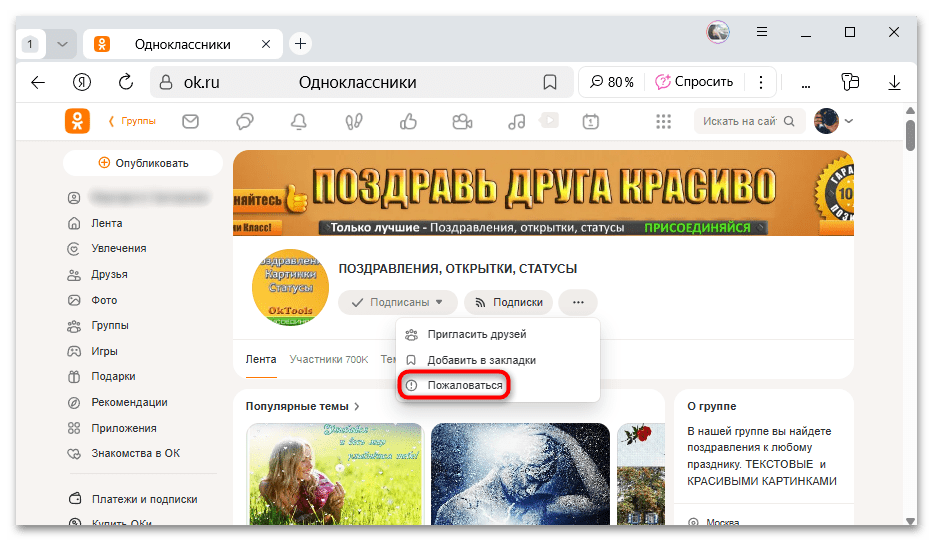This screenshot has height=541, width=933.
Task: Open Платежи и подписки in sidebar
Action: click(133, 499)
